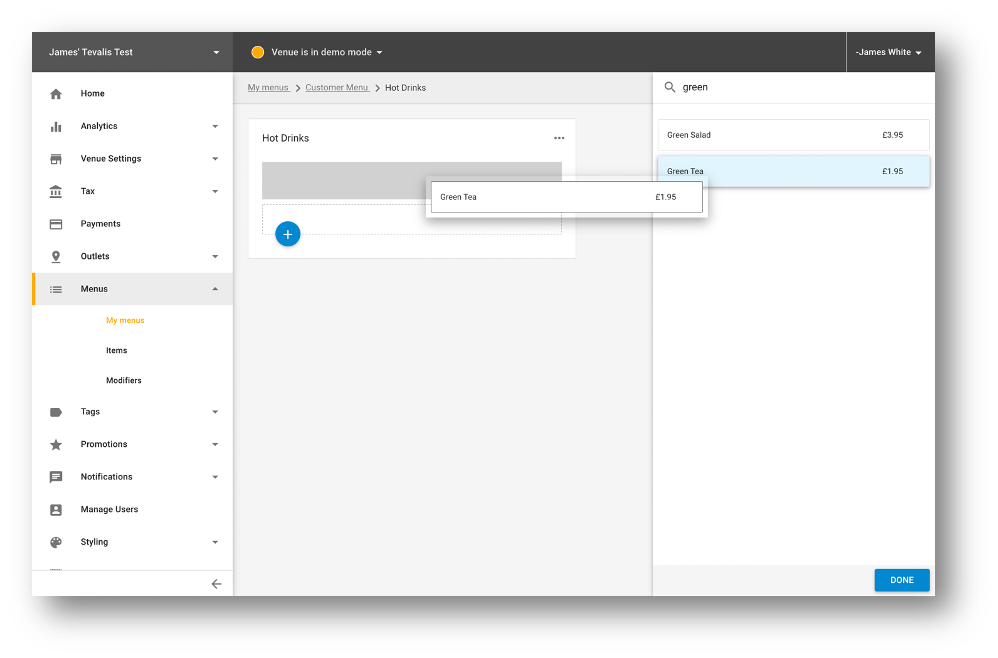Add an item with the blue plus button
Viewport: 998px width, 658px height.
click(287, 233)
